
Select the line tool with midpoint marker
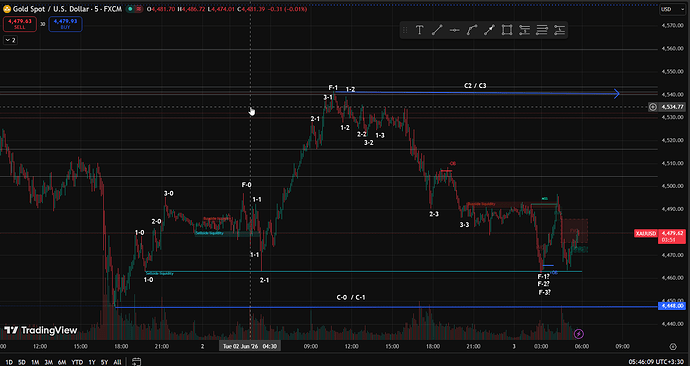(489, 30)
